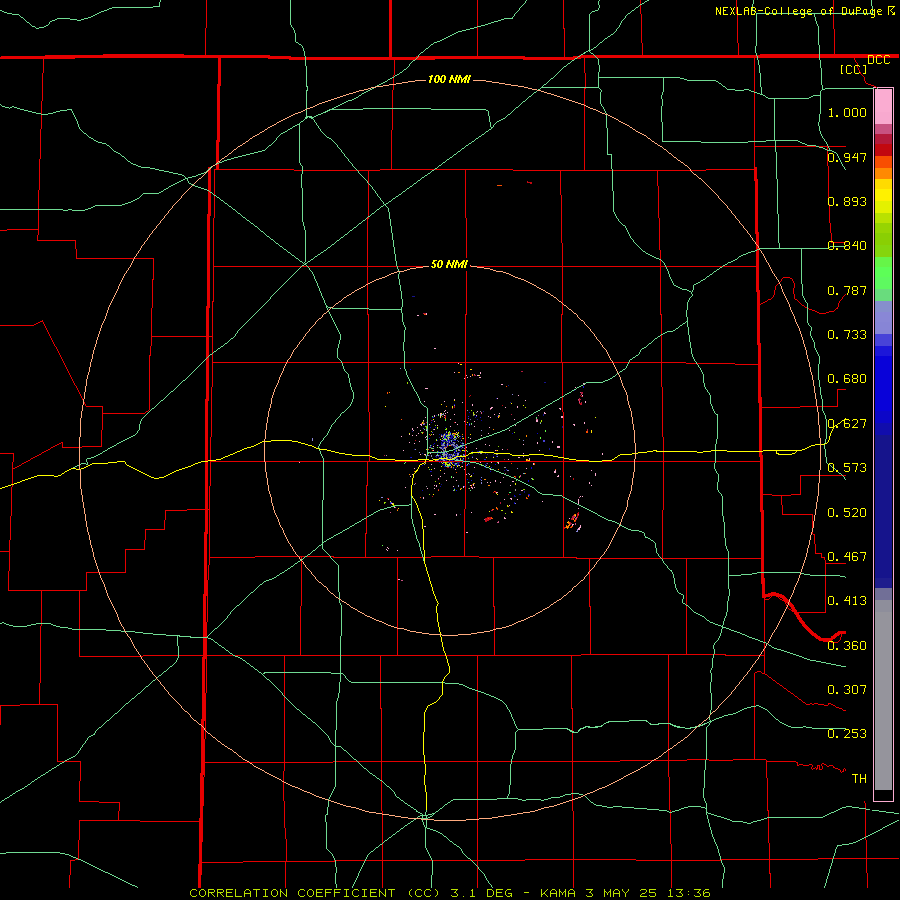Click the bright green color bar segment
This screenshot has height=900, width=900.
pos(883,273)
